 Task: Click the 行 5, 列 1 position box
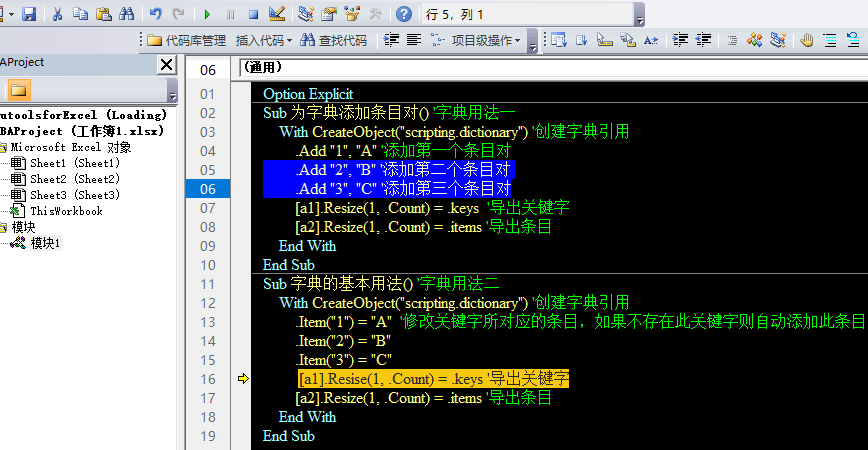[x=528, y=14]
